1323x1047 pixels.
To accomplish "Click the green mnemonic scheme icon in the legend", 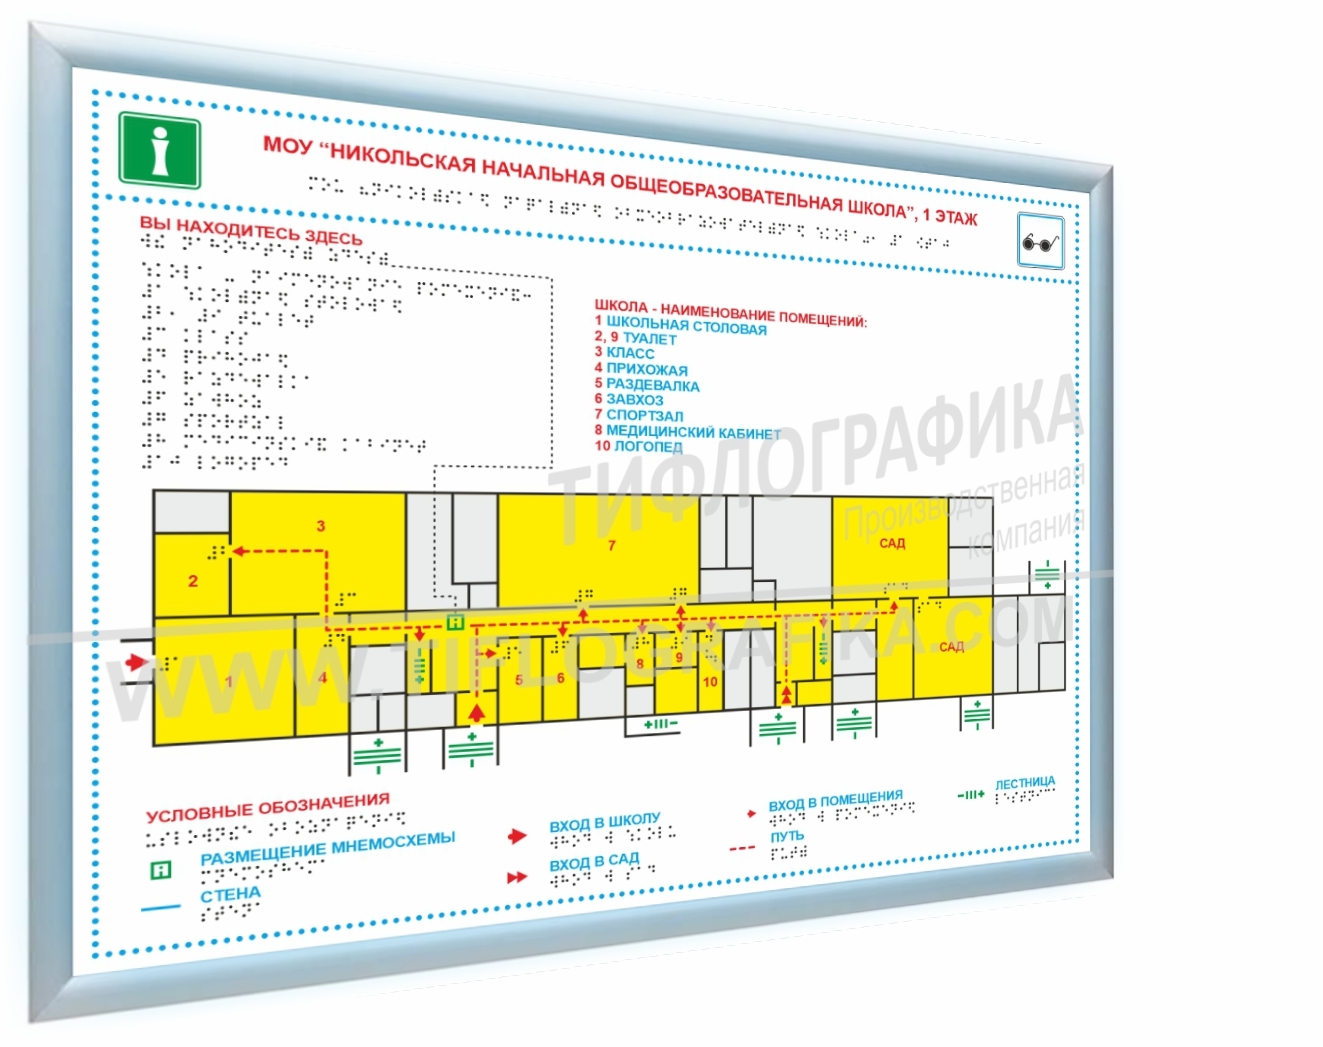I will coord(160,870).
